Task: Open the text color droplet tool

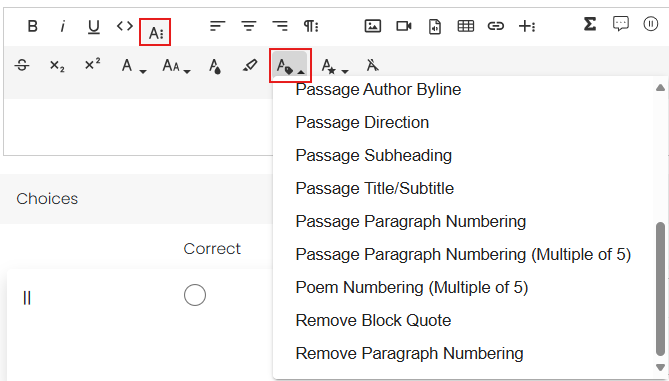Action: click(215, 66)
